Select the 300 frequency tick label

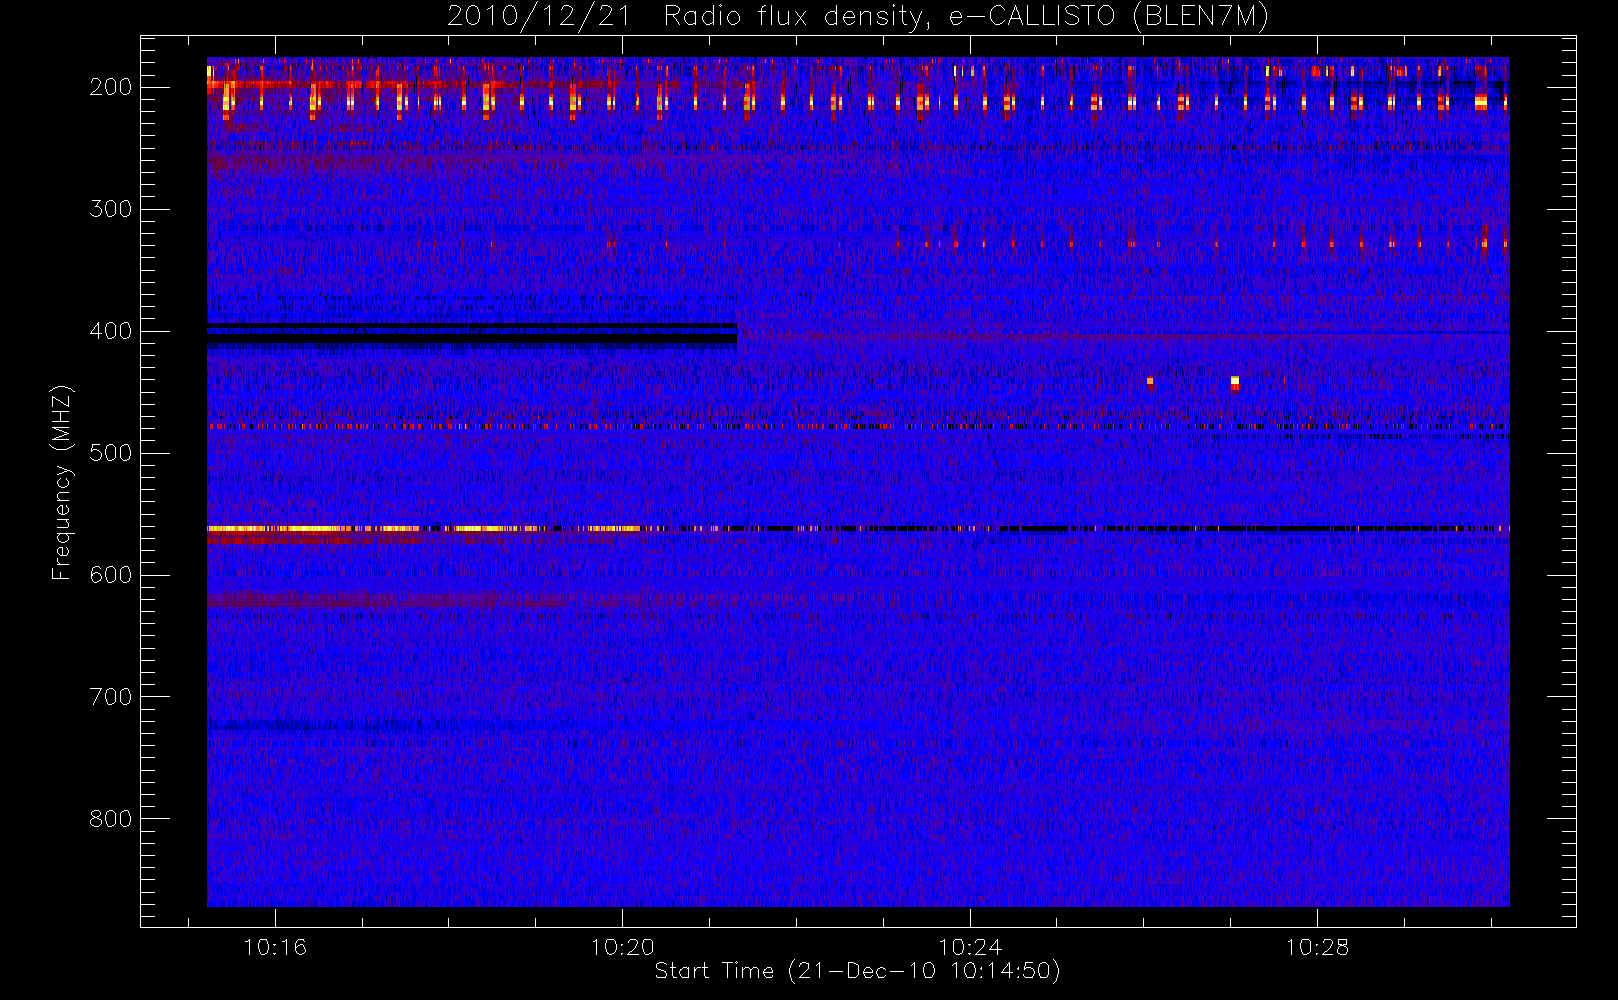point(110,209)
